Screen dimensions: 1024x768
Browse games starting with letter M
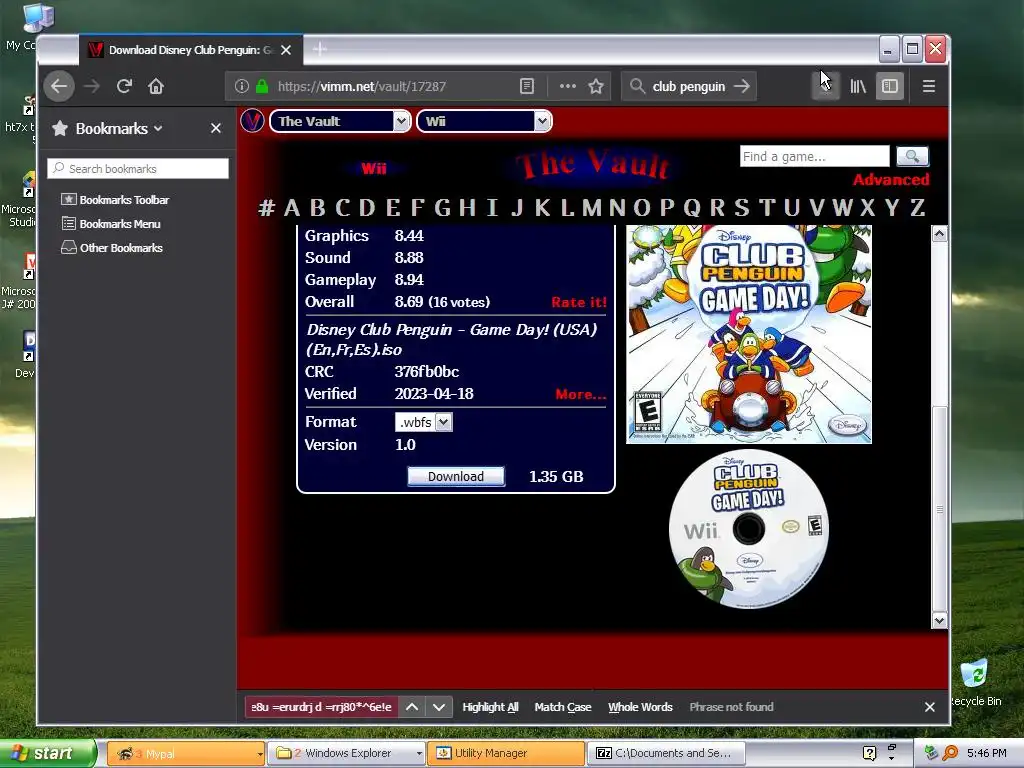[x=592, y=208]
